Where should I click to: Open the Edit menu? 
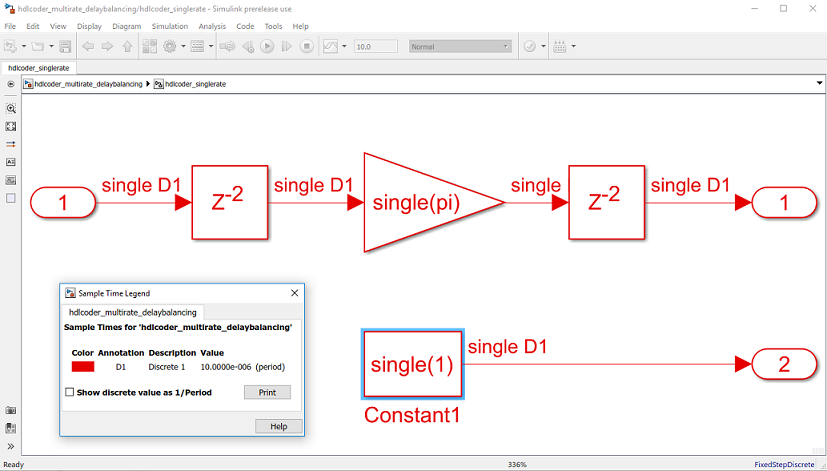click(x=33, y=26)
